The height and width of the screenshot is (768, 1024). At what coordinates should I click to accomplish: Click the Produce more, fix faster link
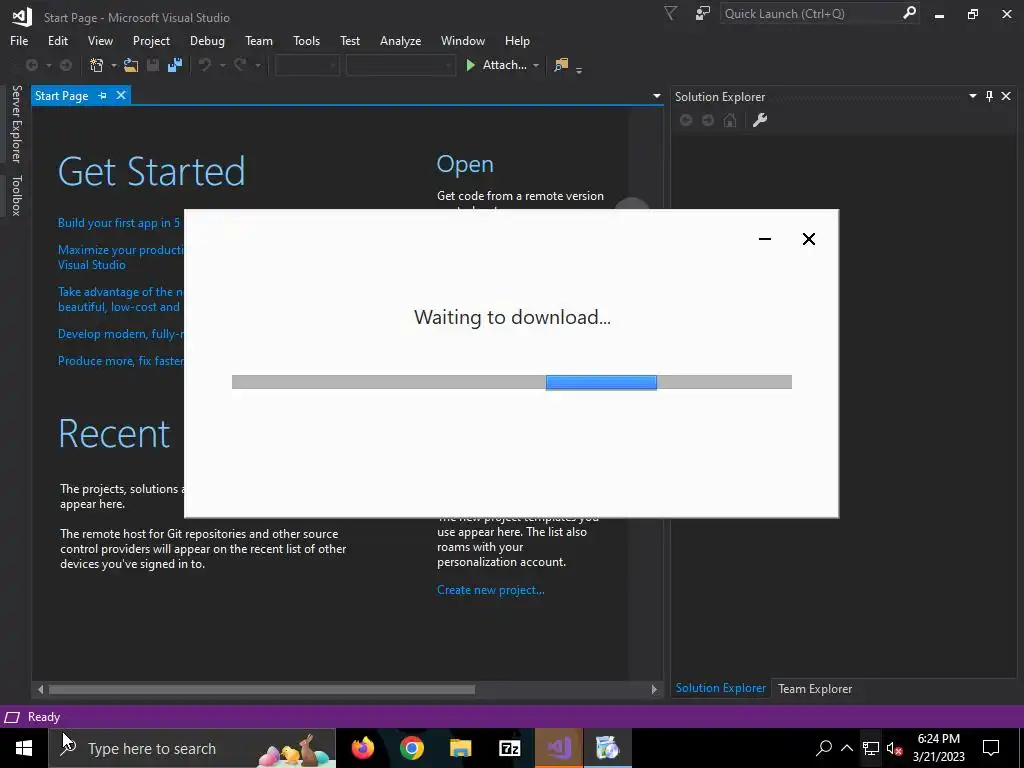tap(121, 360)
